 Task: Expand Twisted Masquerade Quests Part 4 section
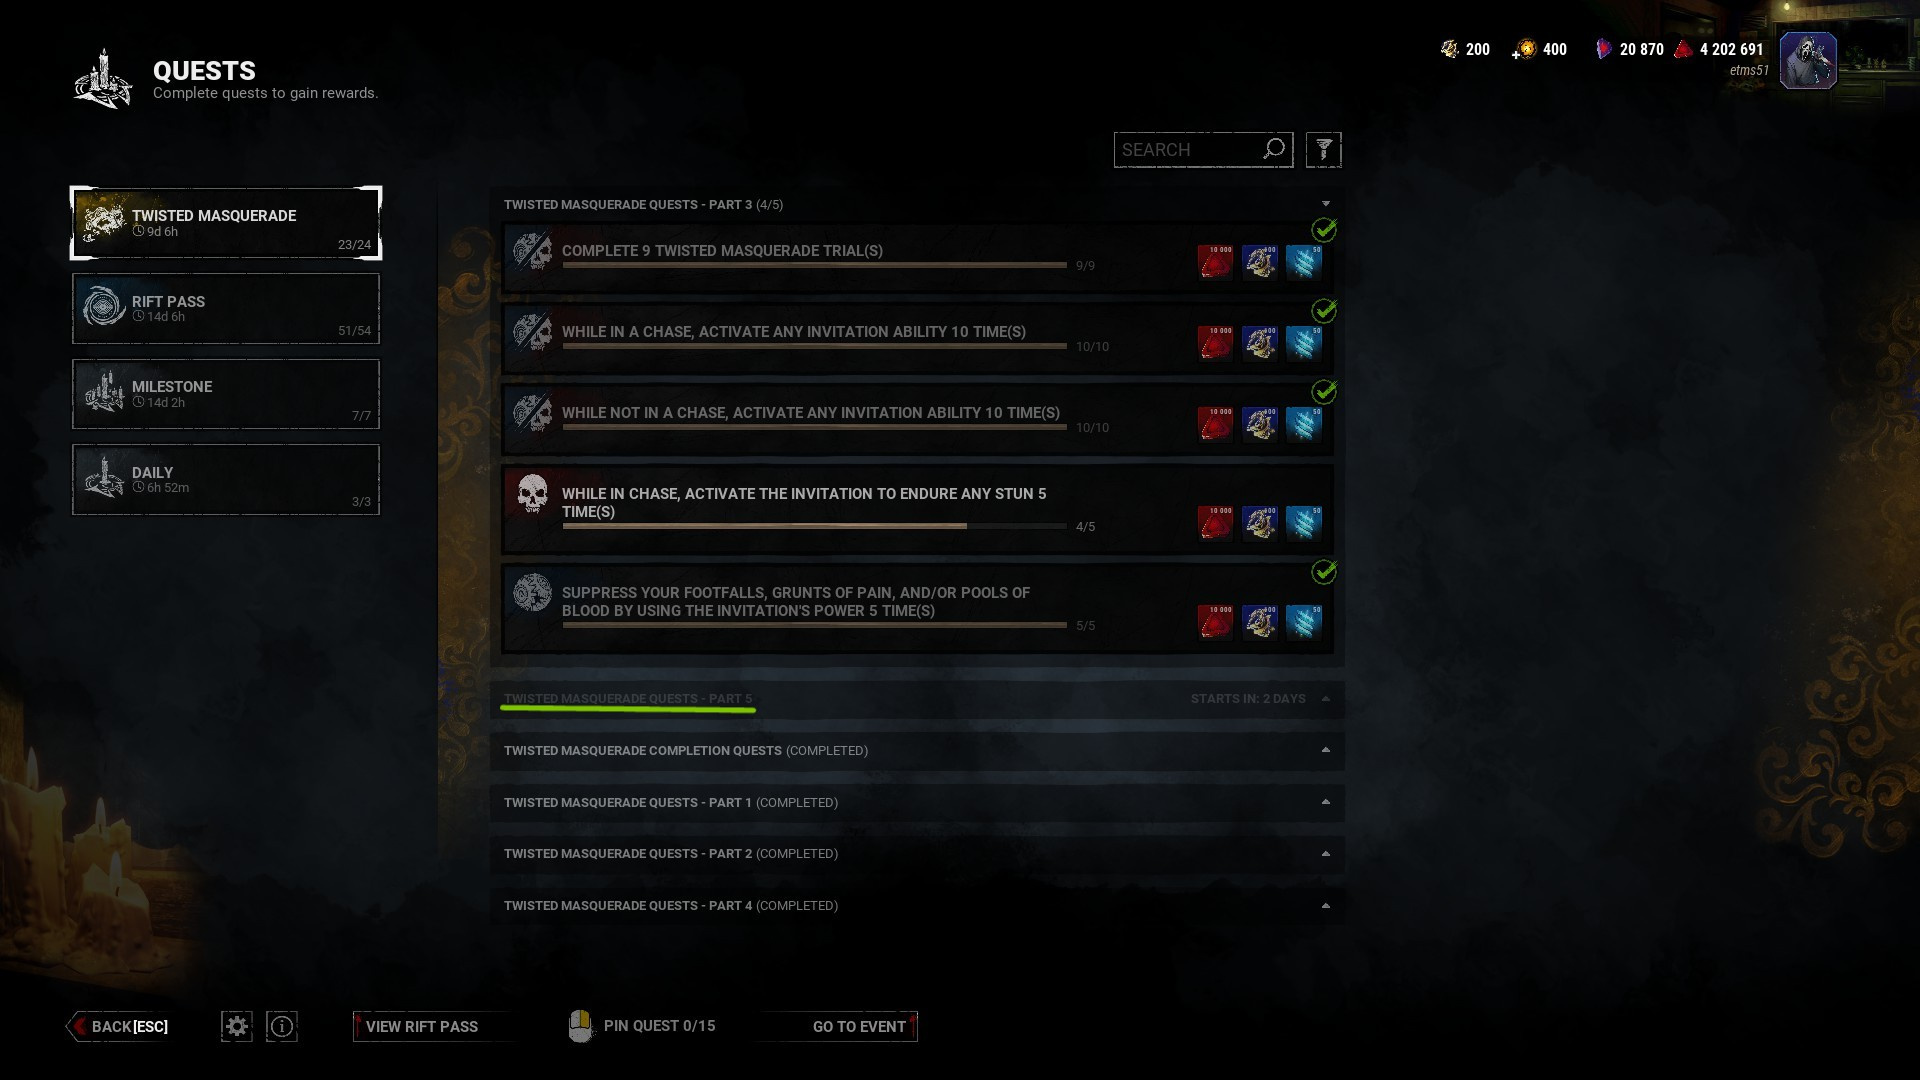(x=916, y=905)
